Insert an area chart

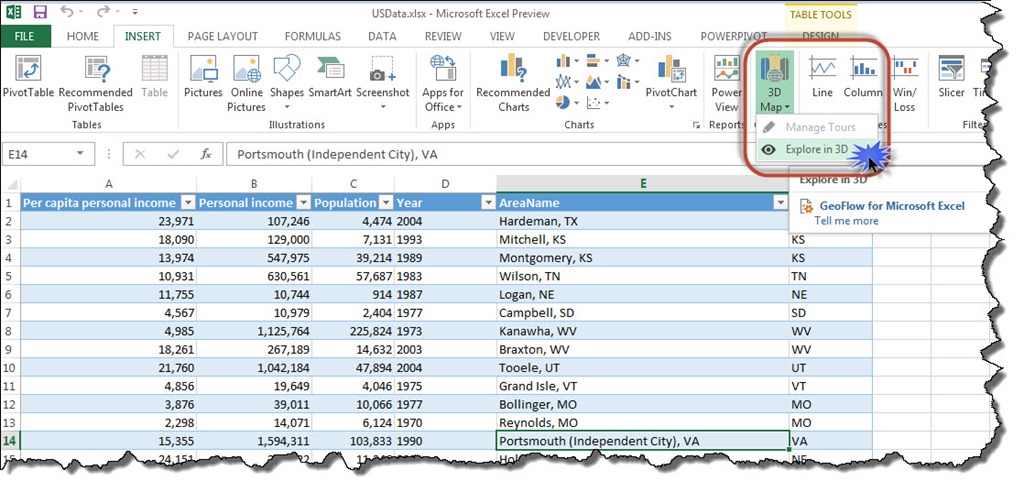(x=597, y=82)
